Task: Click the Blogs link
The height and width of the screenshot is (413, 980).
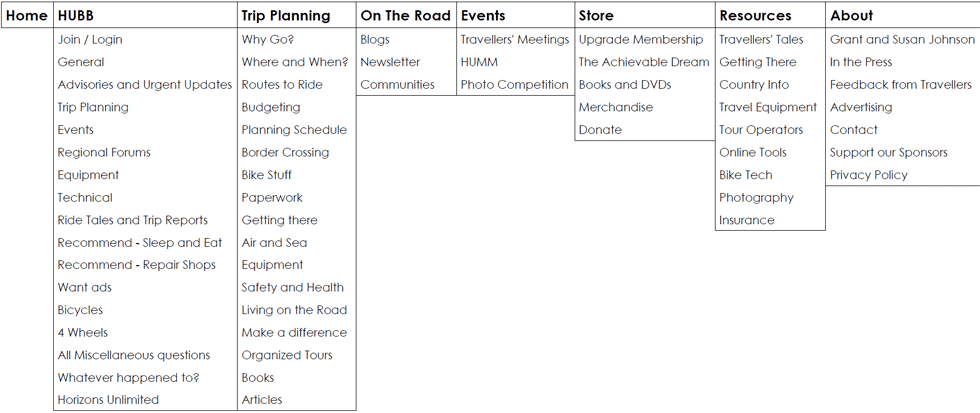Action: click(375, 39)
